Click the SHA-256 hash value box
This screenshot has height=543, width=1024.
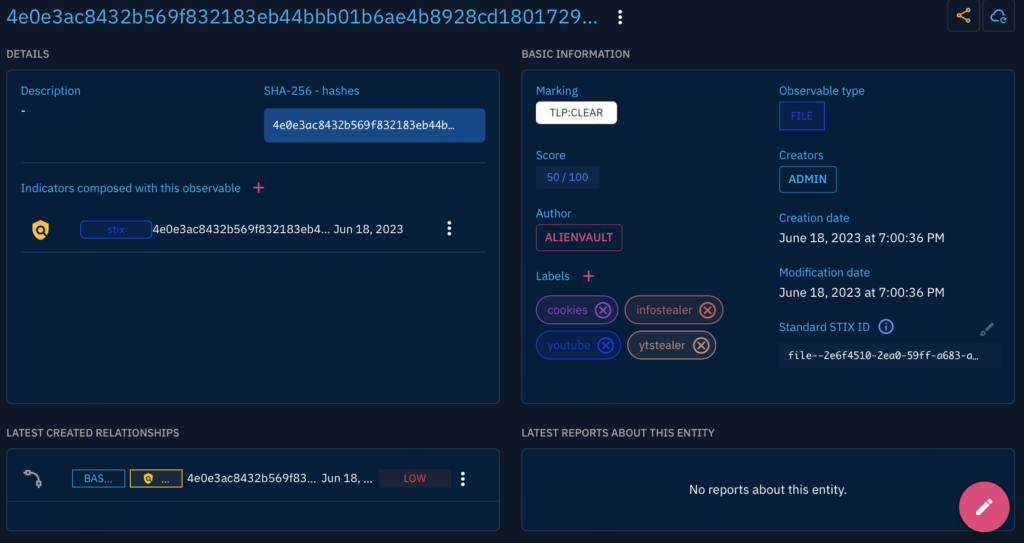pos(374,126)
